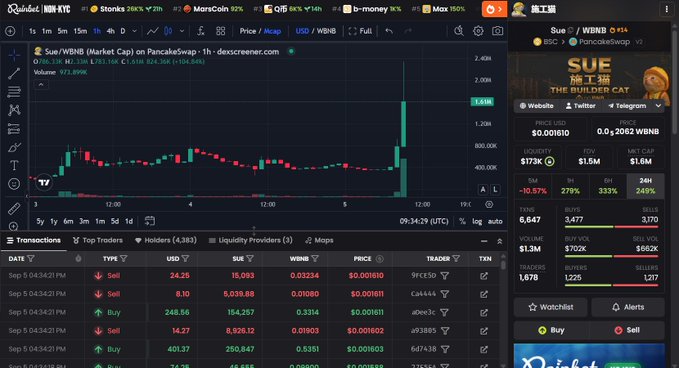
Task: Click the Sell button in the side panel
Action: (628, 330)
